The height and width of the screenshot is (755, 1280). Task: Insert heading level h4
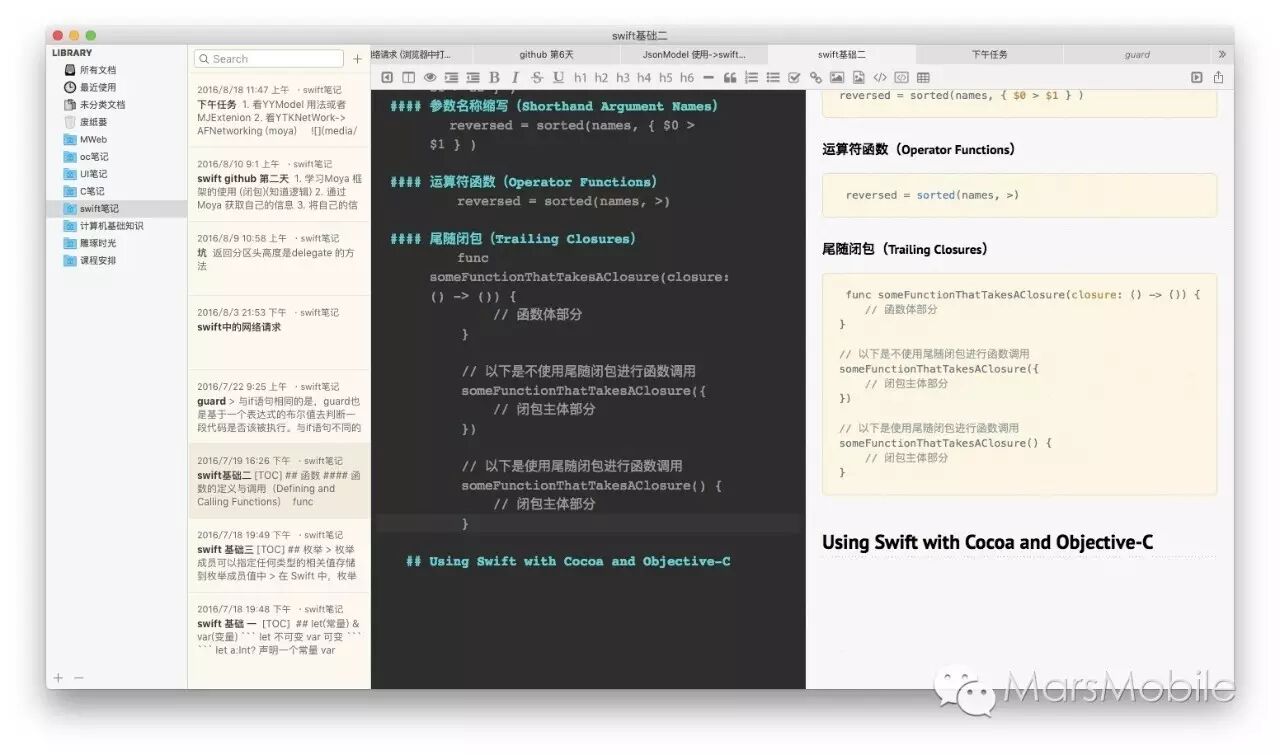(644, 77)
